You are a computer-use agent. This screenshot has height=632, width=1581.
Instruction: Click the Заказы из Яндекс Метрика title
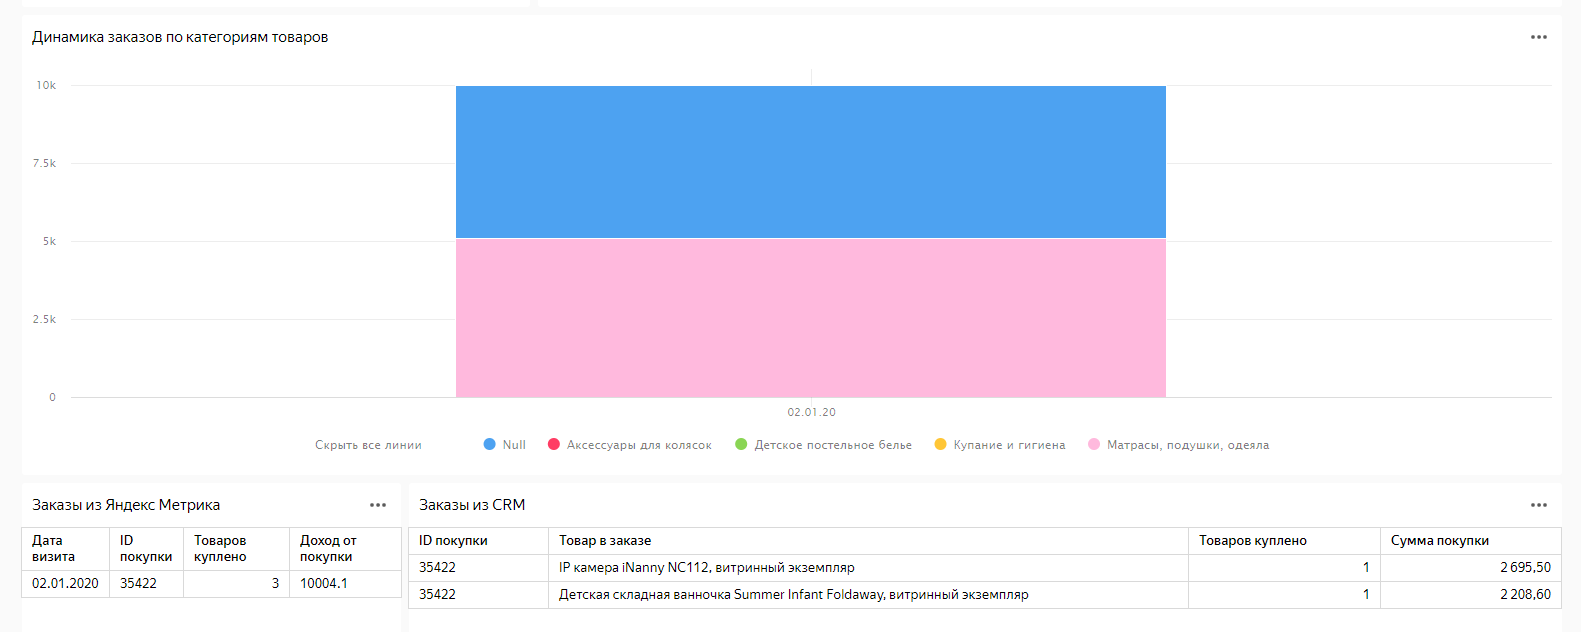pos(126,505)
